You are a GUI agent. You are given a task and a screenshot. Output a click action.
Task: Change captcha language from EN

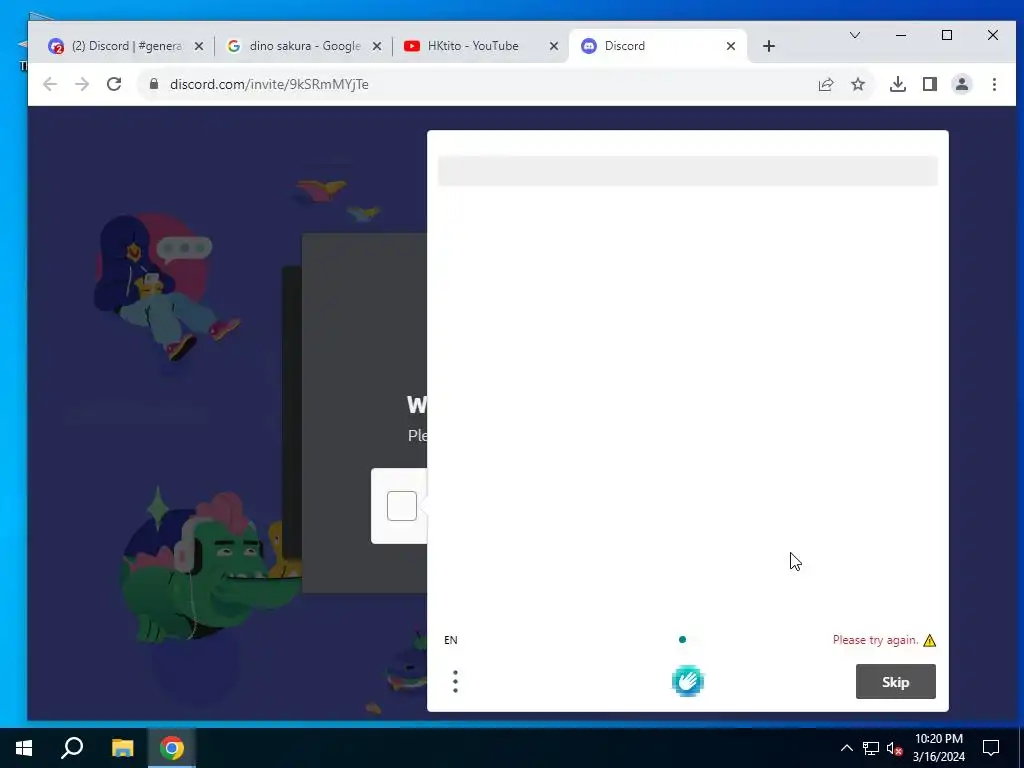(451, 640)
